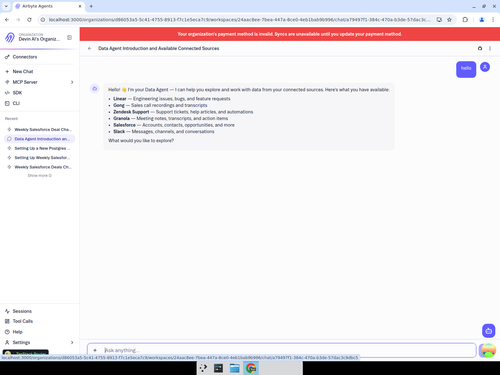Open the tab search dropdown
Image resolution: width=500 pixels, height=375 pixels.
click(x=6, y=6)
